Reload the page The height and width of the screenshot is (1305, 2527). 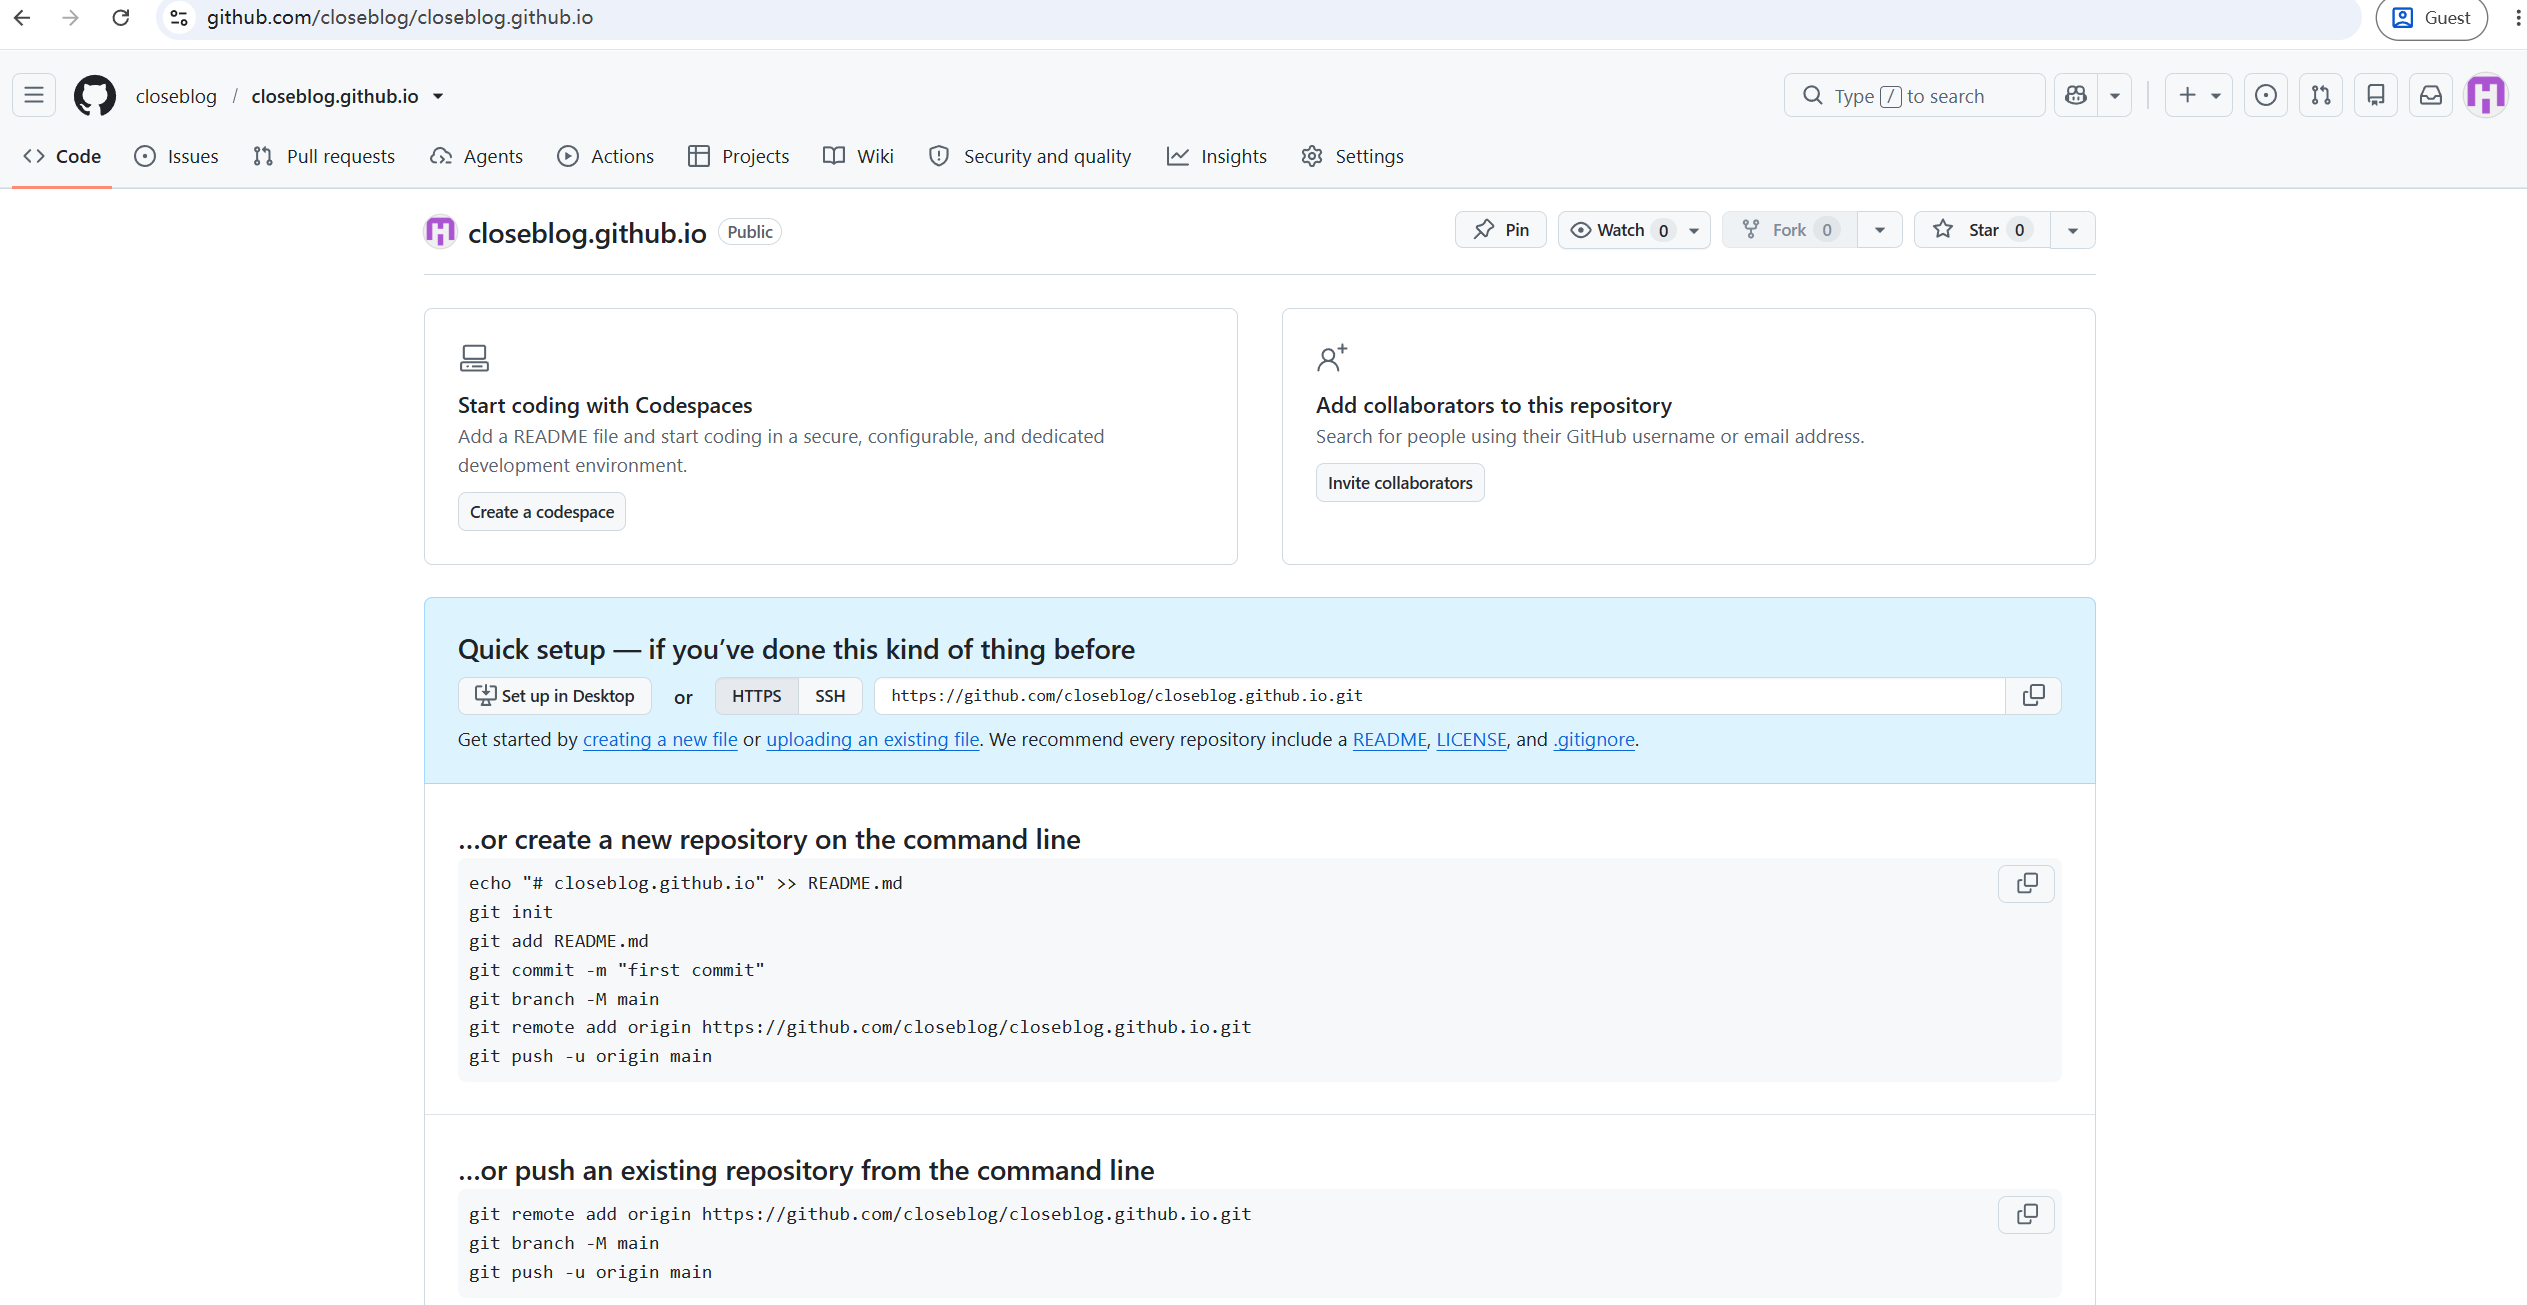pos(121,18)
